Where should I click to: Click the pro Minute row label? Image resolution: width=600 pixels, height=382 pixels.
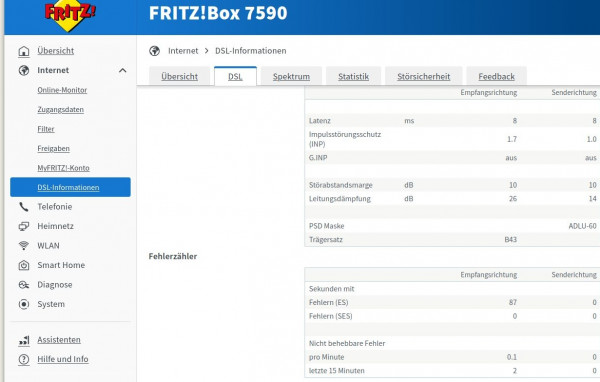(x=326, y=357)
